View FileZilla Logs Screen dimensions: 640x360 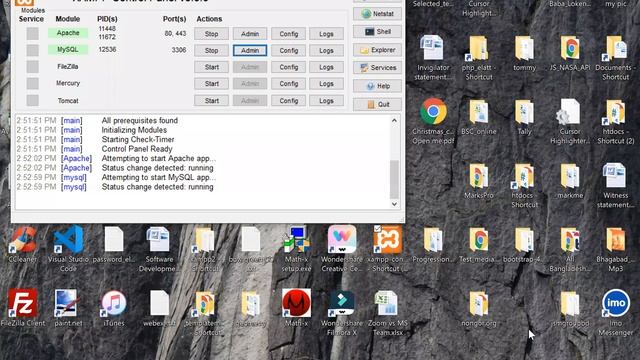coord(326,67)
